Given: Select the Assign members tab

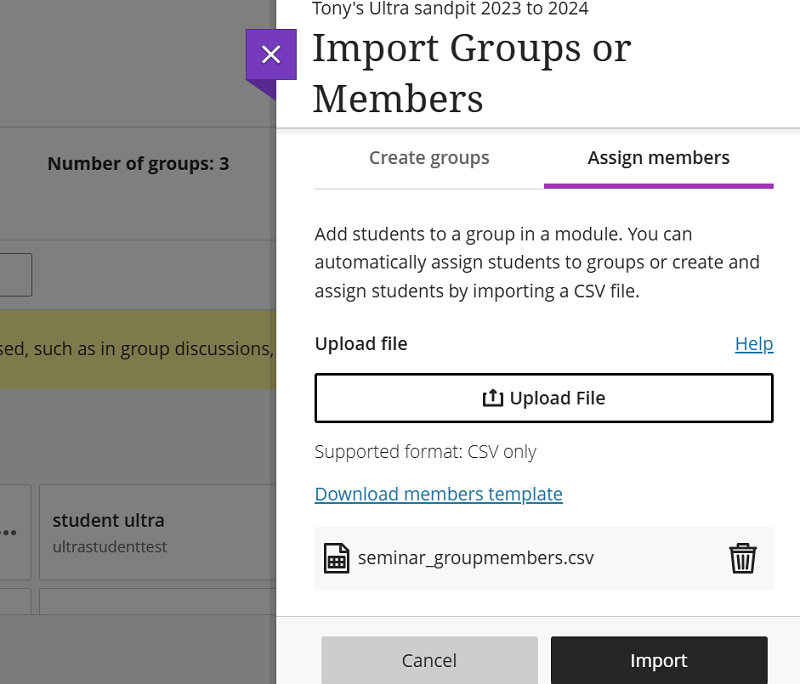Looking at the screenshot, I should click(658, 157).
